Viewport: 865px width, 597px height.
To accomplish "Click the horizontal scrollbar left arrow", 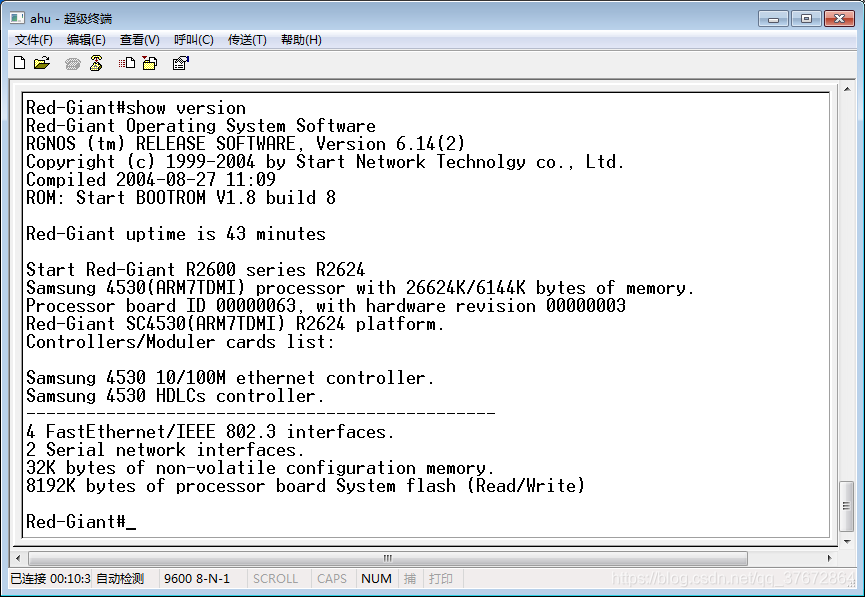I will click(x=18, y=558).
